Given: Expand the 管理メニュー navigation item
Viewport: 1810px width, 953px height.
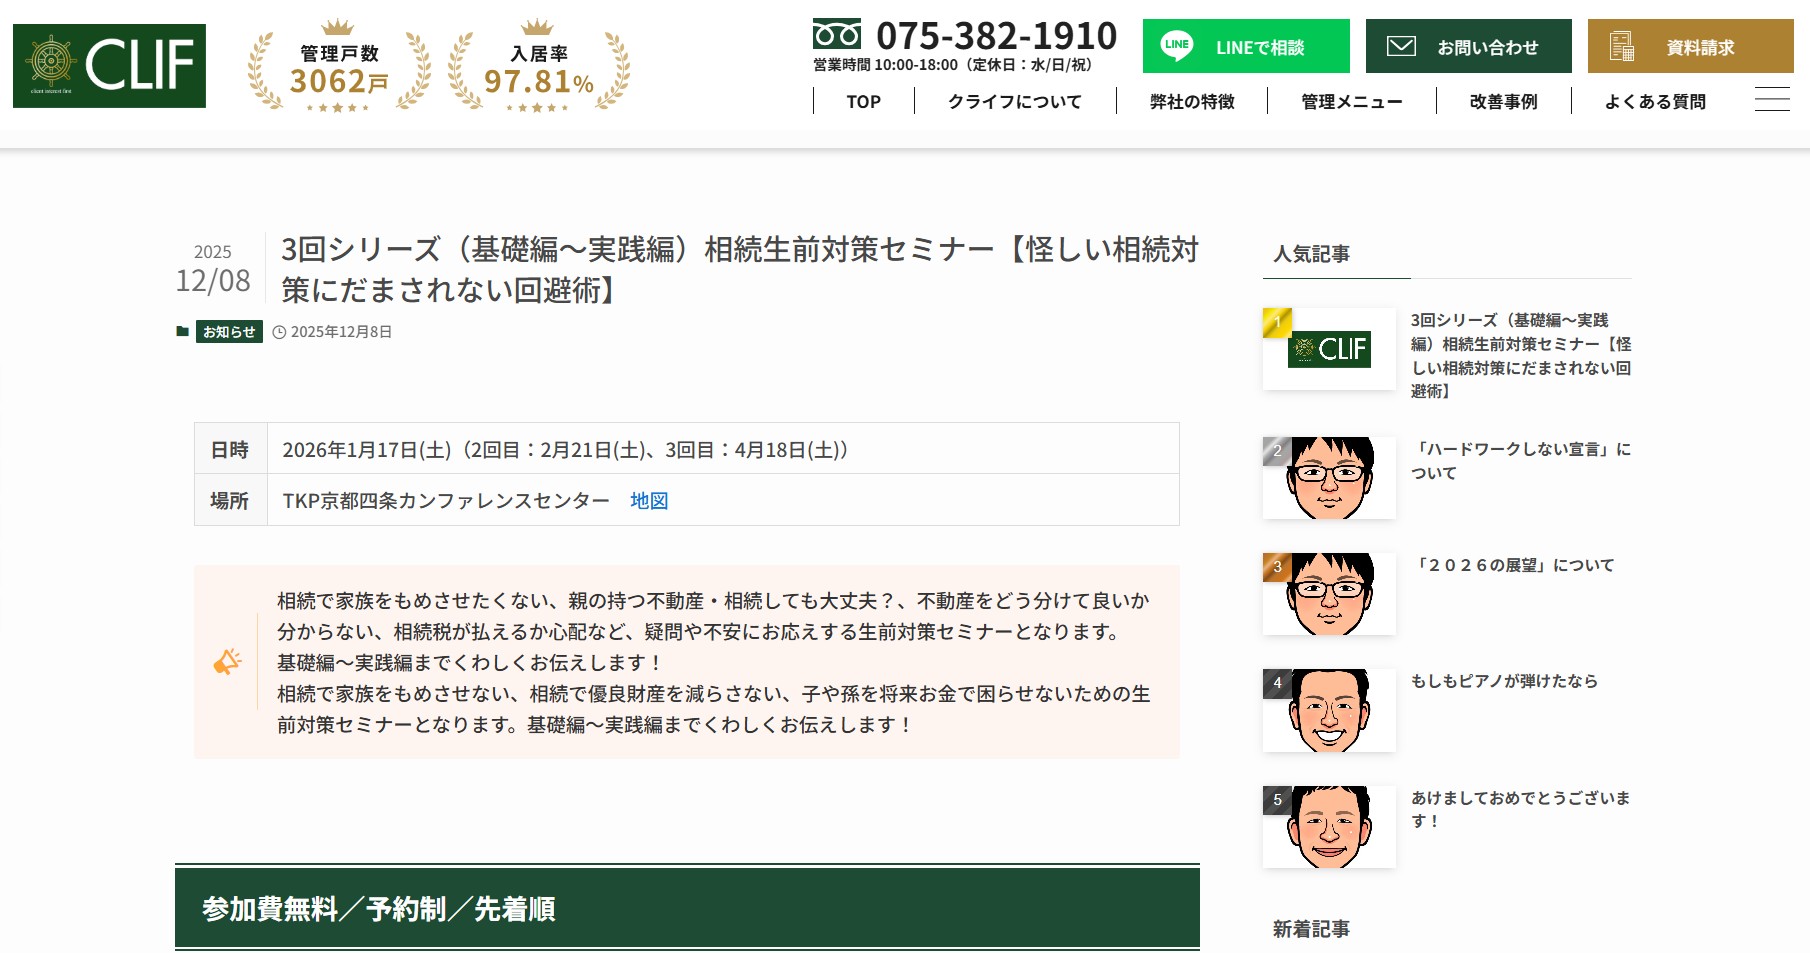Looking at the screenshot, I should click(x=1351, y=101).
